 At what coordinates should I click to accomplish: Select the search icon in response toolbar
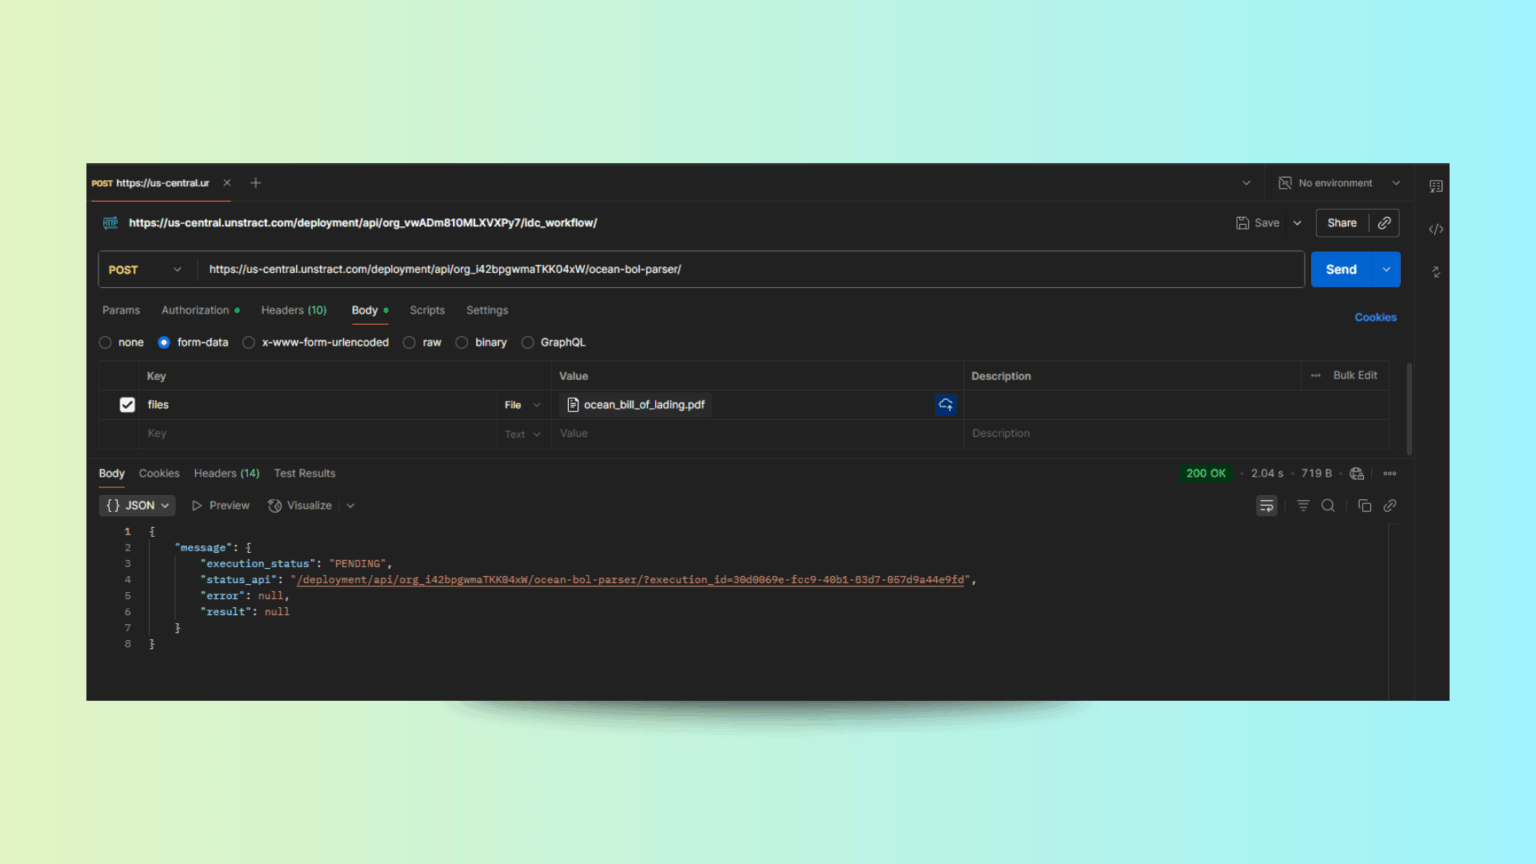(x=1328, y=505)
